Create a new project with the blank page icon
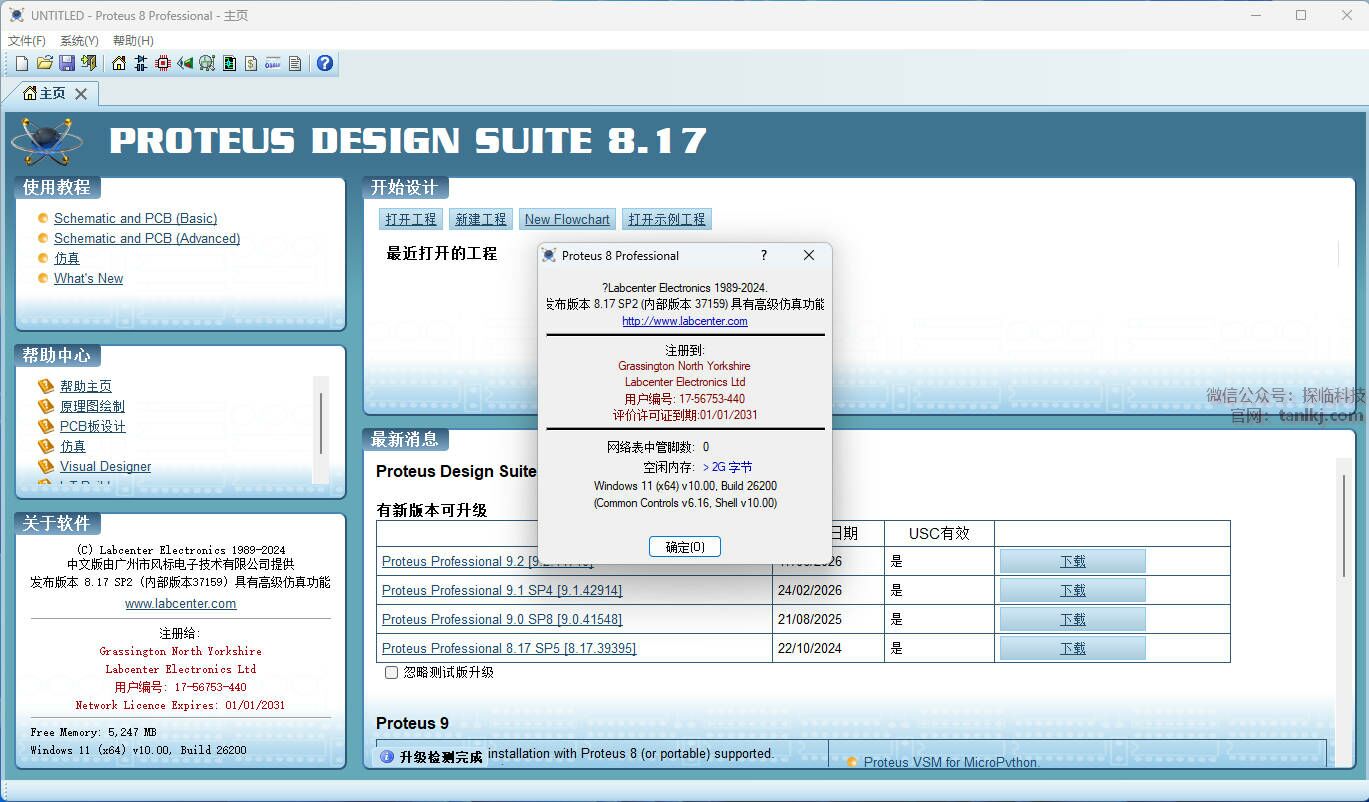Screen dimensions: 1369x802 click(22, 63)
